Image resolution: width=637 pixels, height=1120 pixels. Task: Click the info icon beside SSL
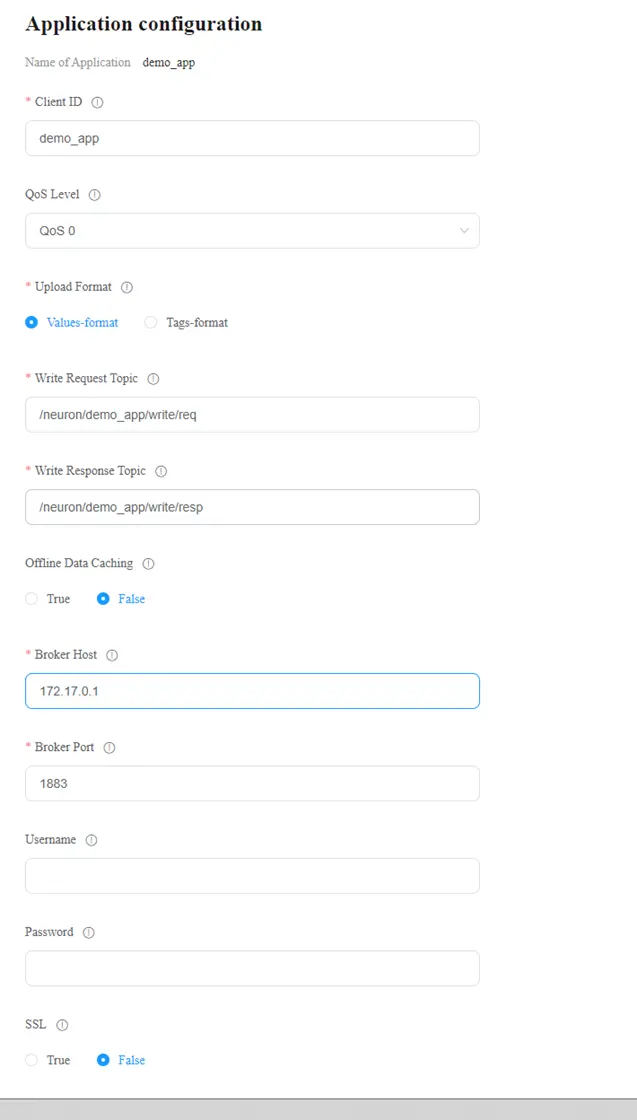click(62, 1025)
